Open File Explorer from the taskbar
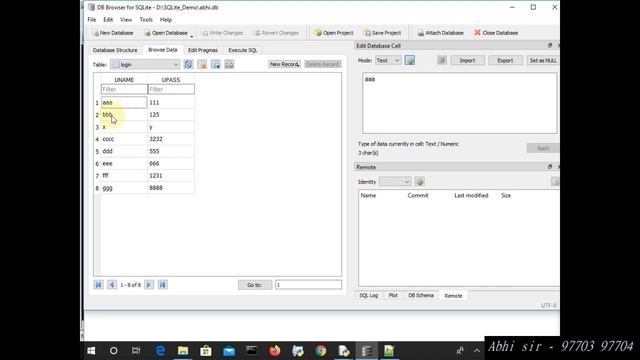This screenshot has height=360, width=640. [x=183, y=351]
